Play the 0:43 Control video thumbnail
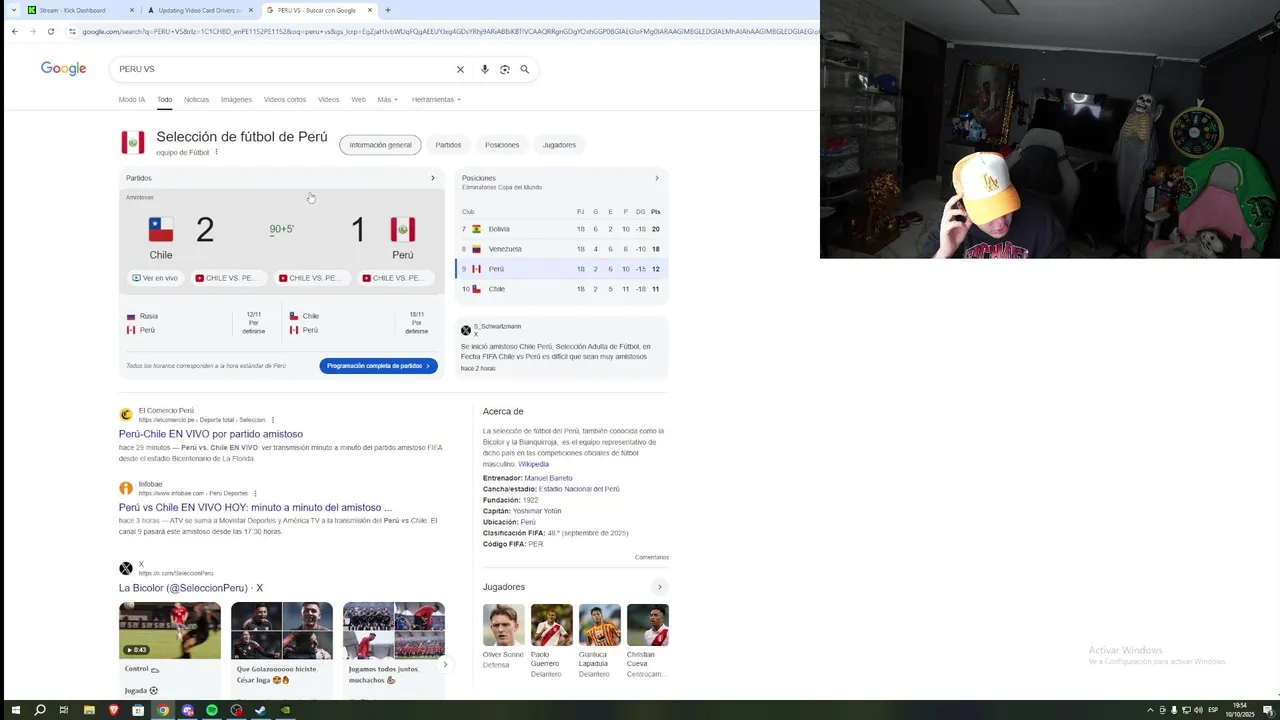1280x720 pixels. pyautogui.click(x=170, y=630)
